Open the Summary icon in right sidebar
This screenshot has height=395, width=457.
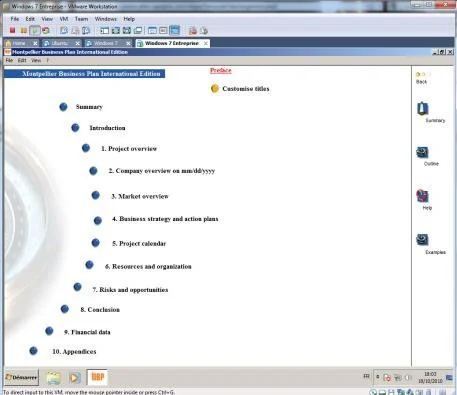coord(423,108)
